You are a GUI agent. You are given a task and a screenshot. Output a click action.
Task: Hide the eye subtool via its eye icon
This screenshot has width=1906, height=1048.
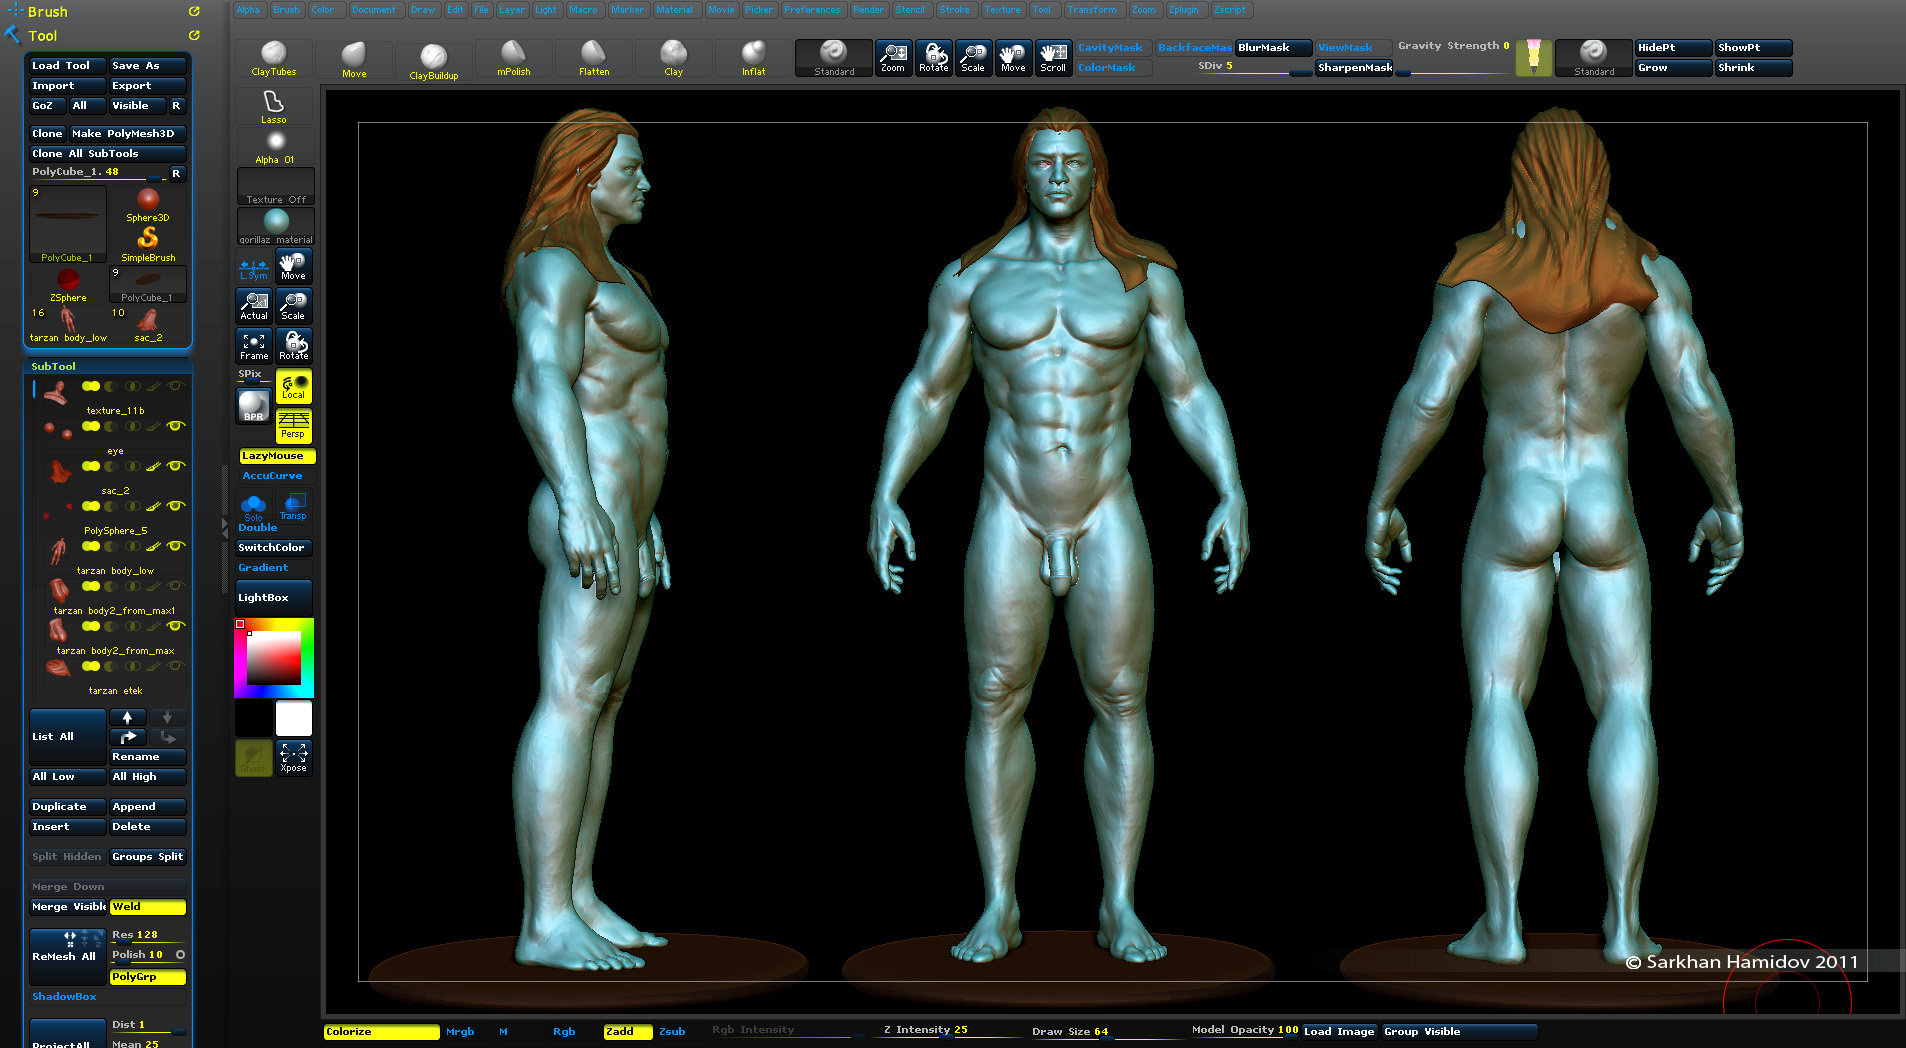tap(176, 426)
